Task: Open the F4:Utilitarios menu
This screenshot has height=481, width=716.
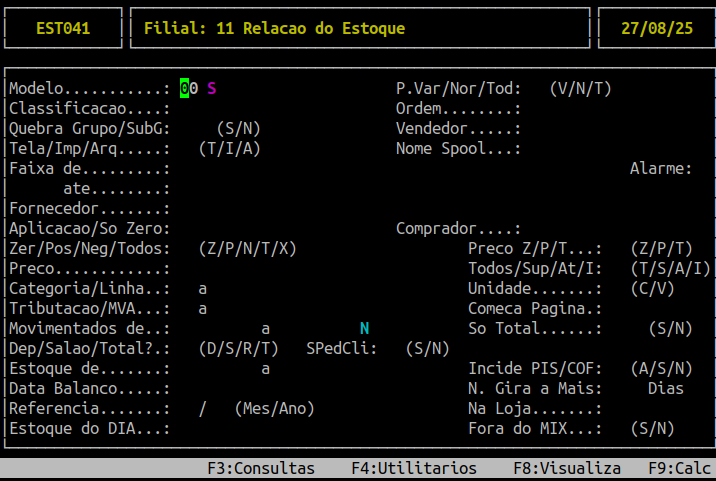Action: (414, 468)
